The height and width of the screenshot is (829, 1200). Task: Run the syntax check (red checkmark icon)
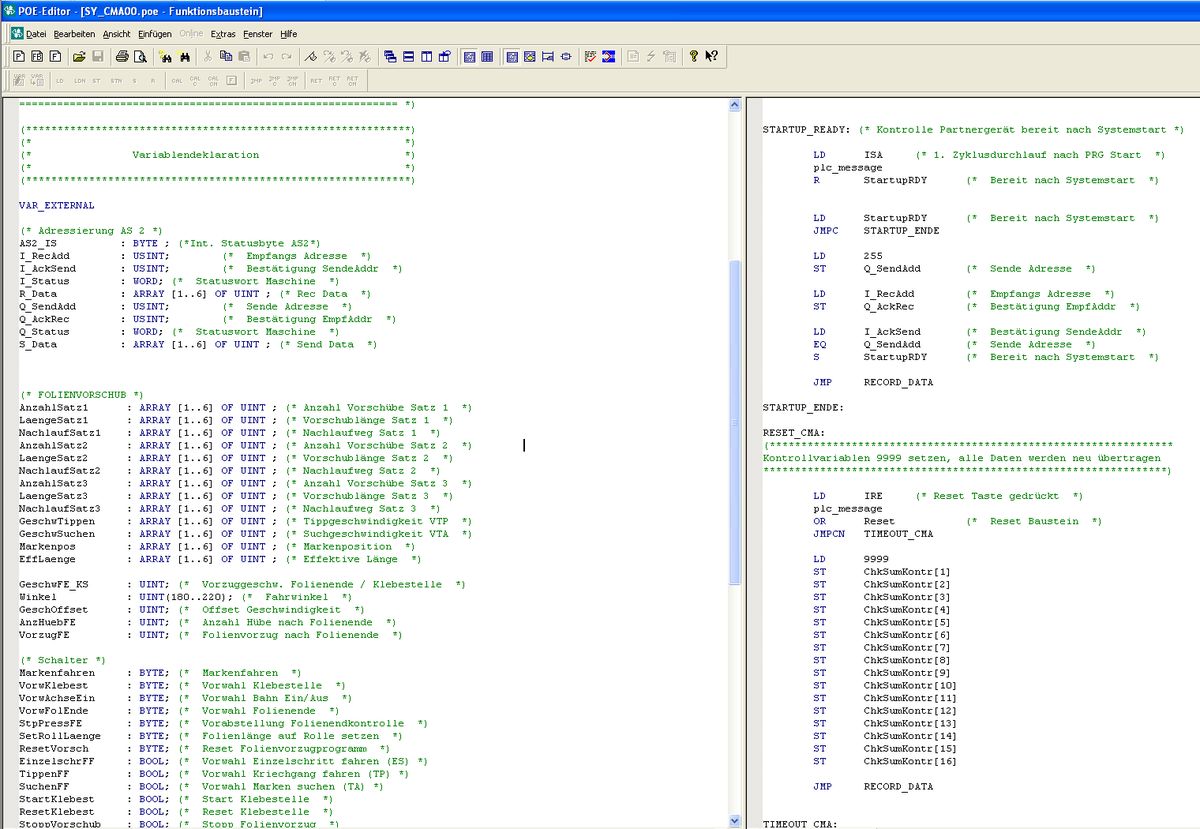(591, 57)
